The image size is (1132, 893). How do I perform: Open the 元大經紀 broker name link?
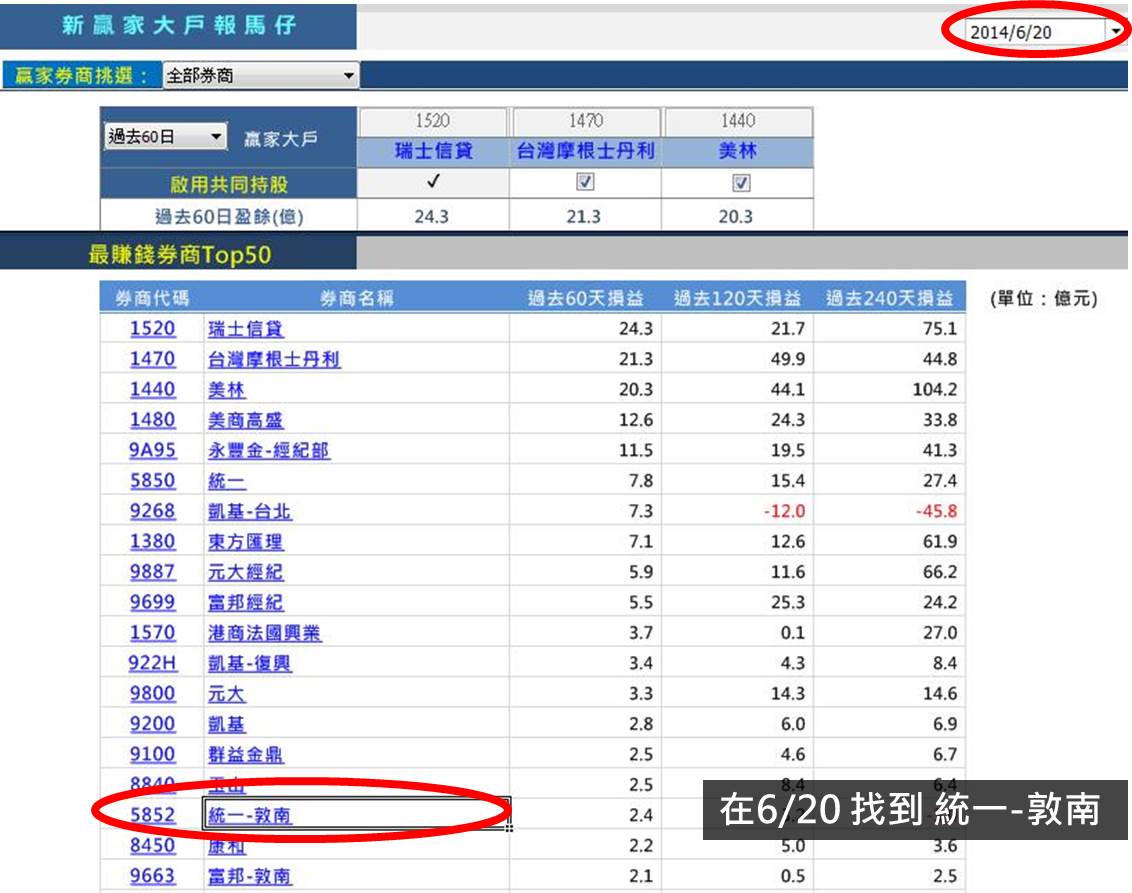click(x=245, y=572)
